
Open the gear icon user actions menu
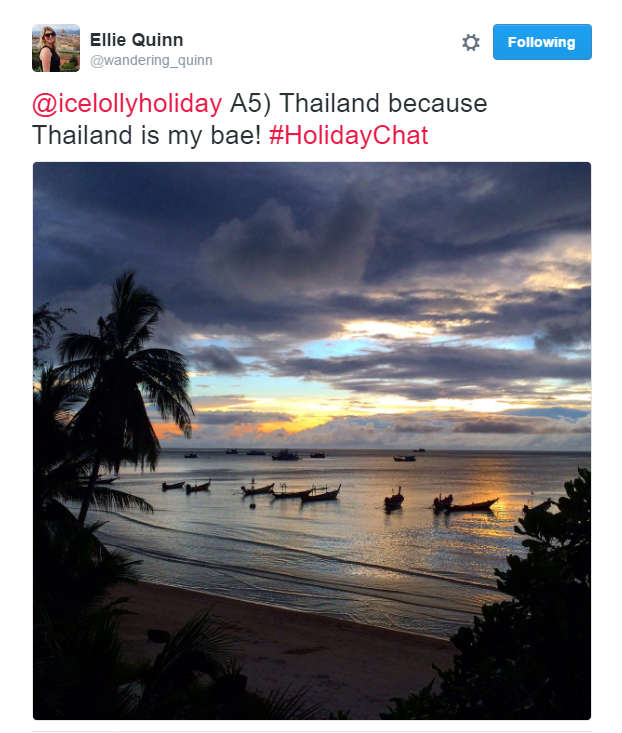coord(471,43)
